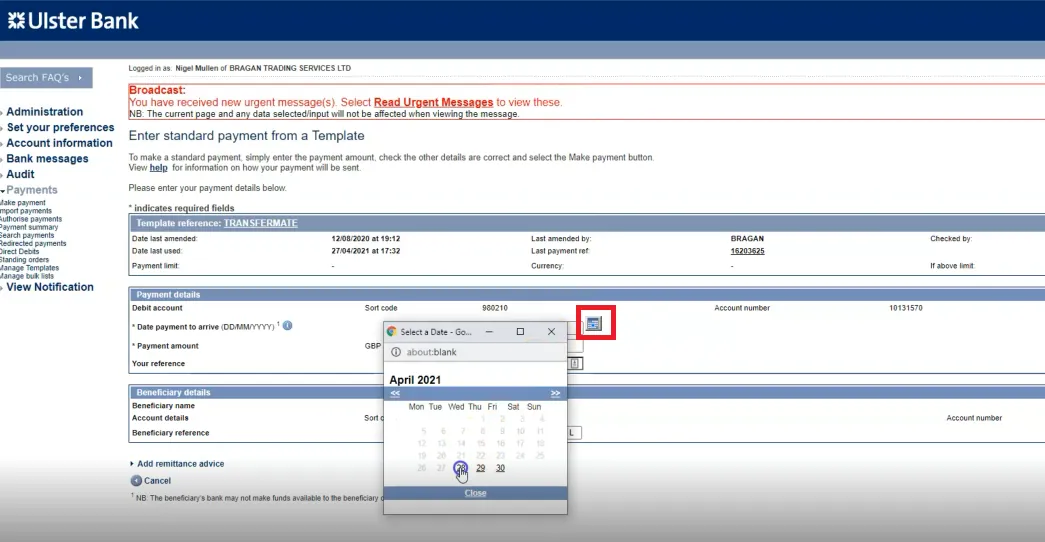Select 29 in the April 2021 calendar
This screenshot has height=542, width=1045.
(481, 468)
